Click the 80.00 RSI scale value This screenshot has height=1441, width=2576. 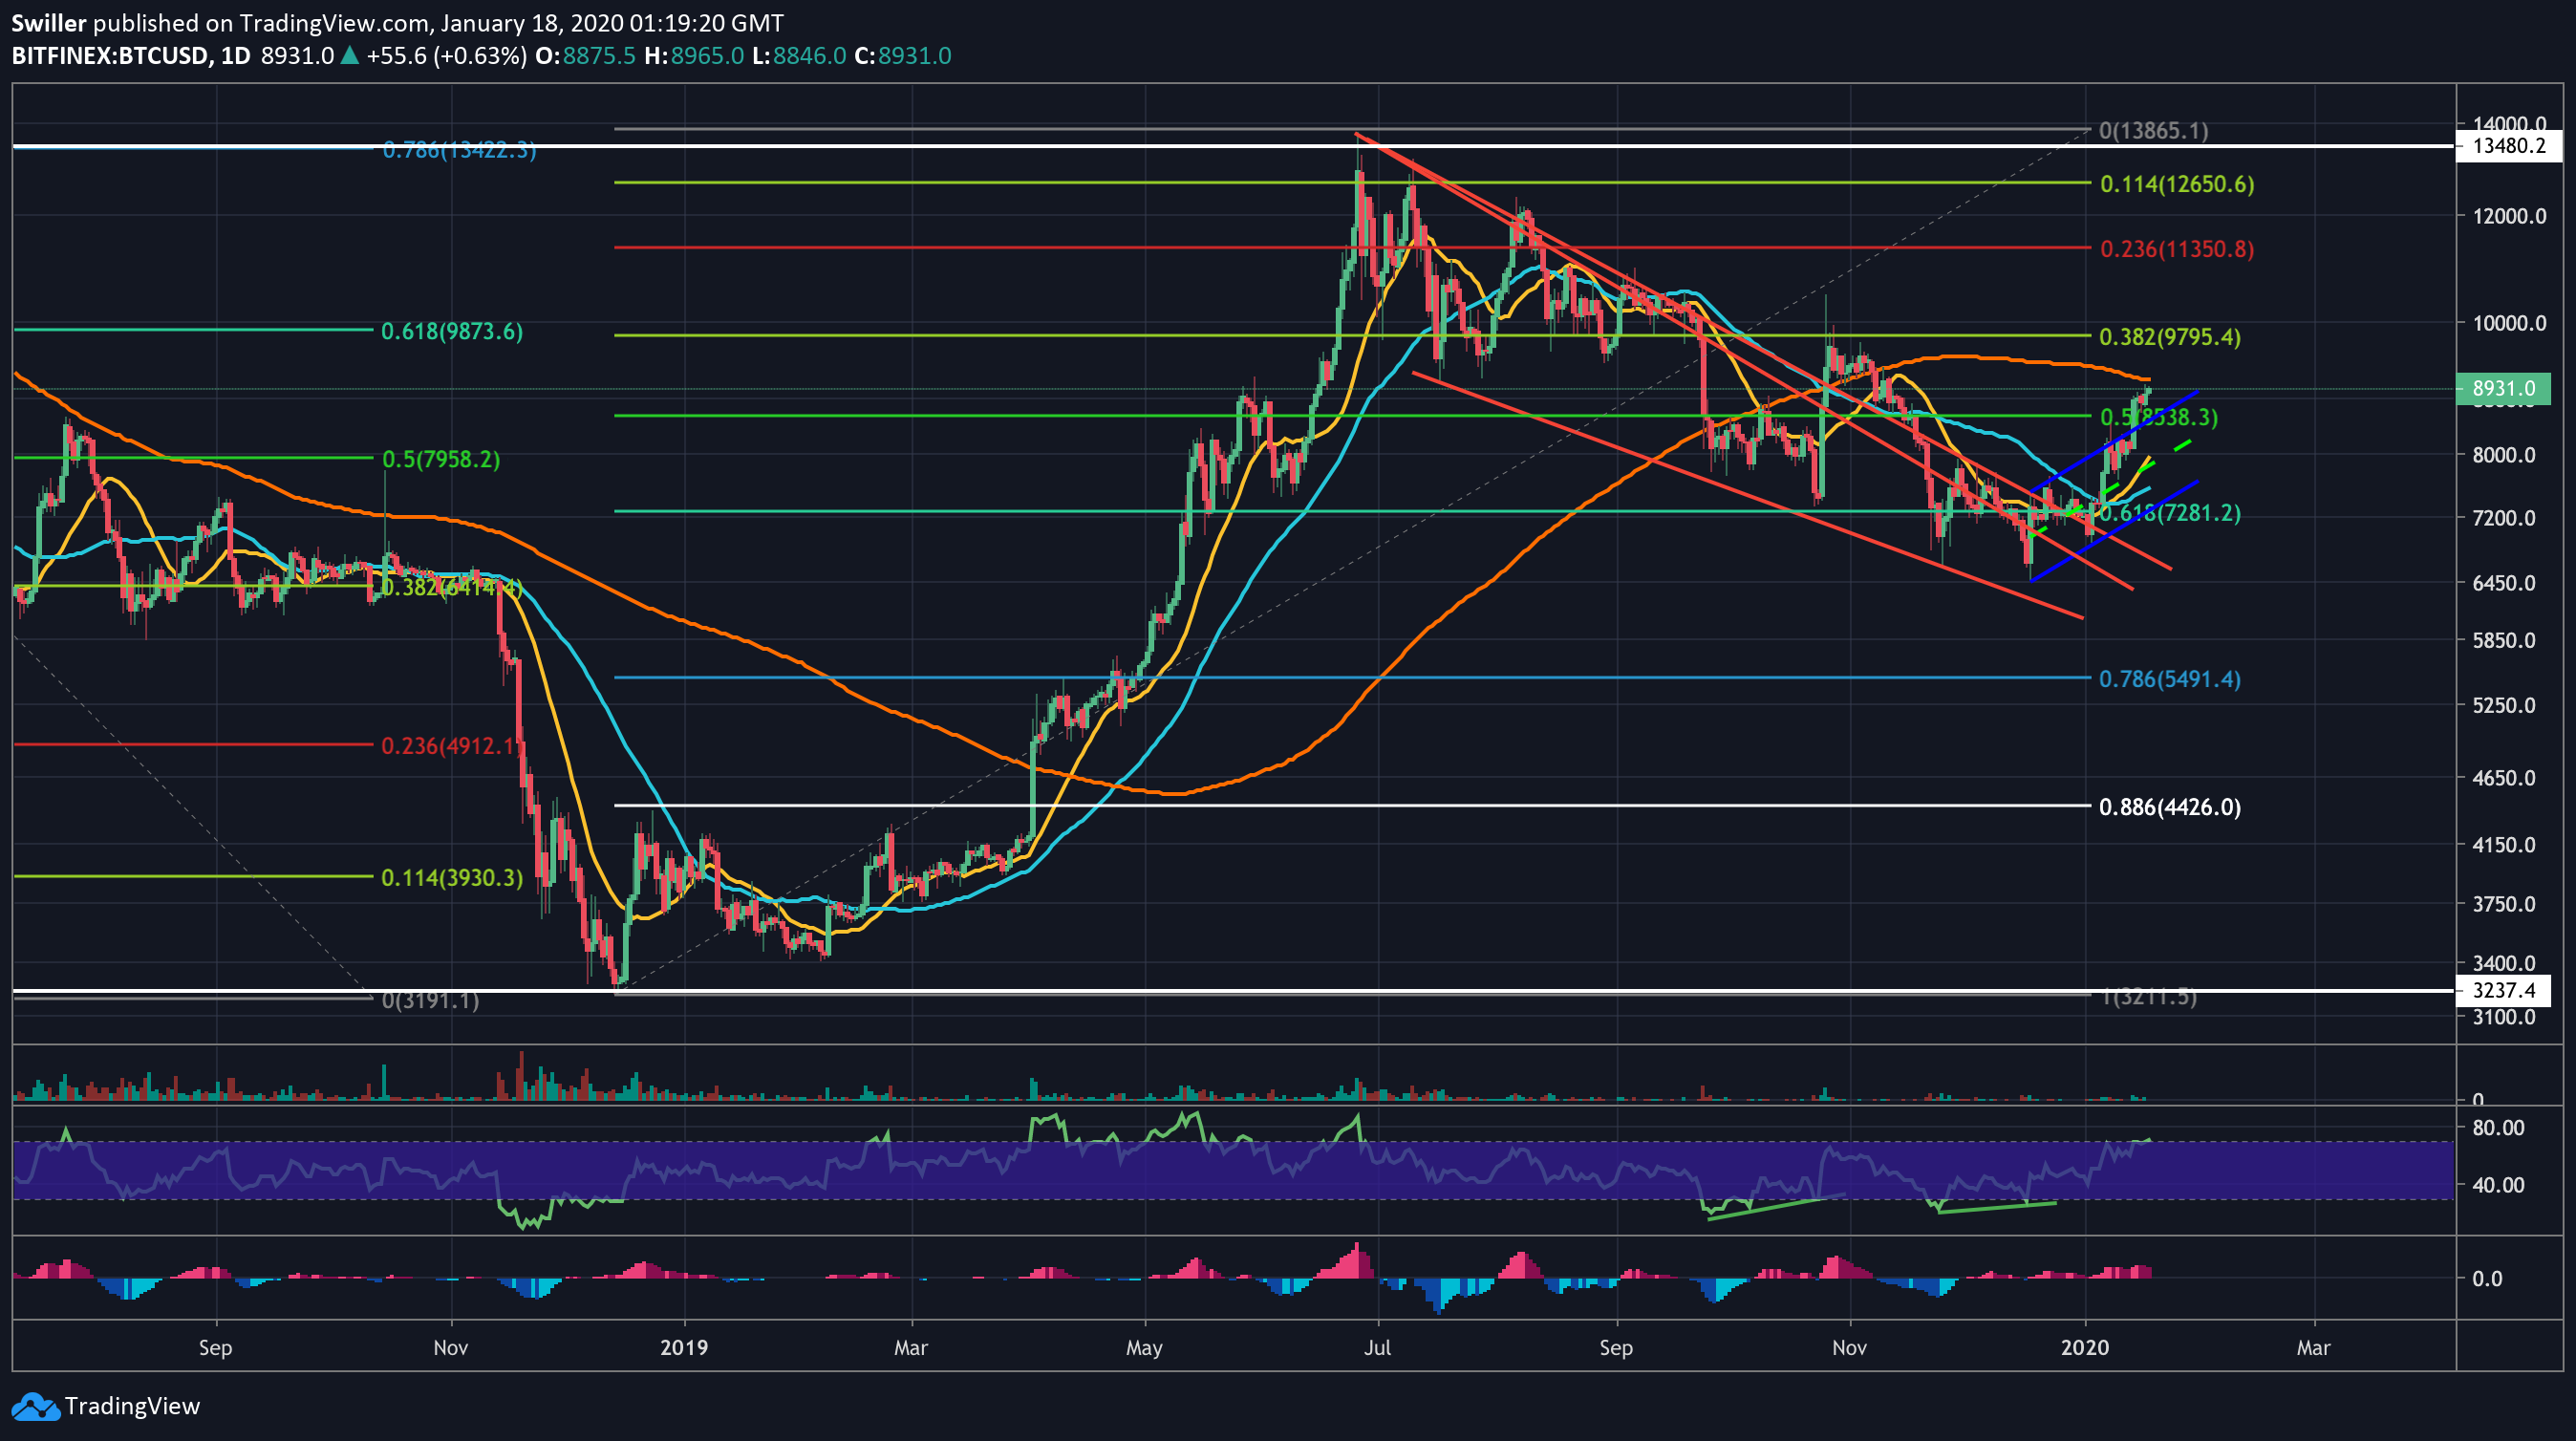coord(2498,1127)
